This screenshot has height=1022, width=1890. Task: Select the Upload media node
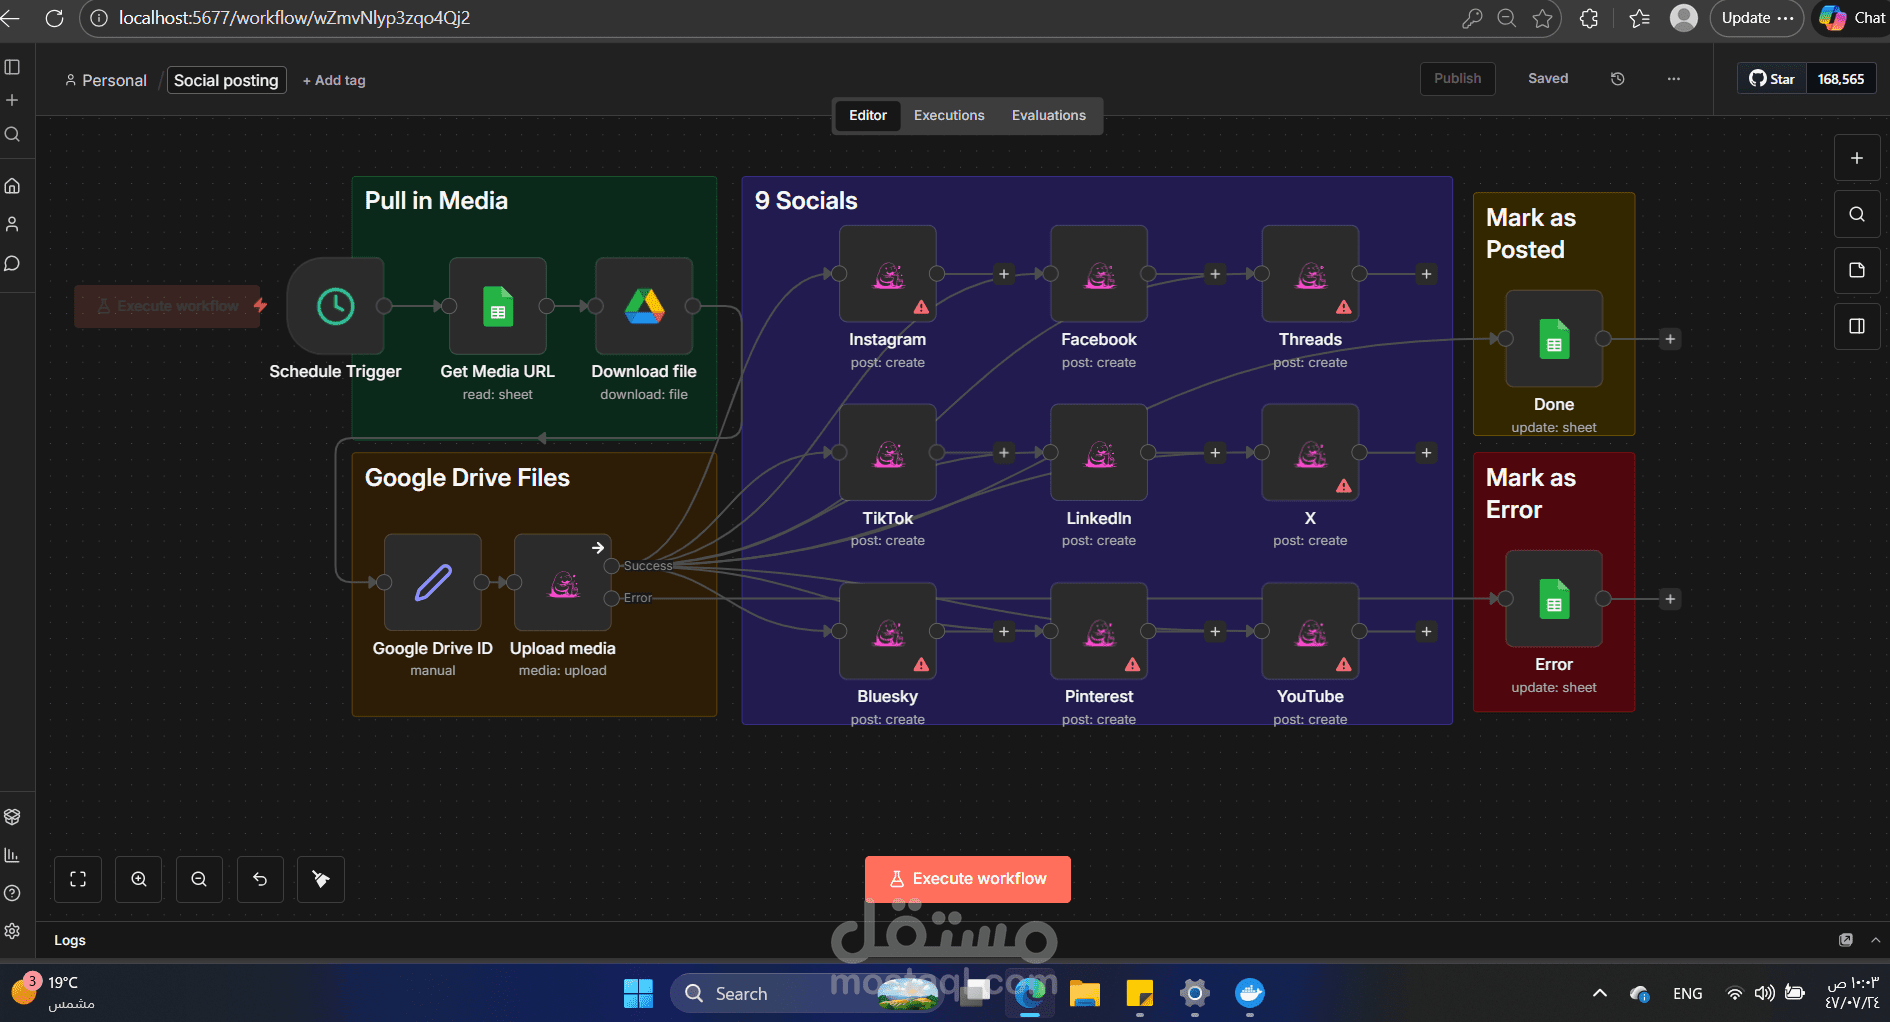[x=563, y=582]
